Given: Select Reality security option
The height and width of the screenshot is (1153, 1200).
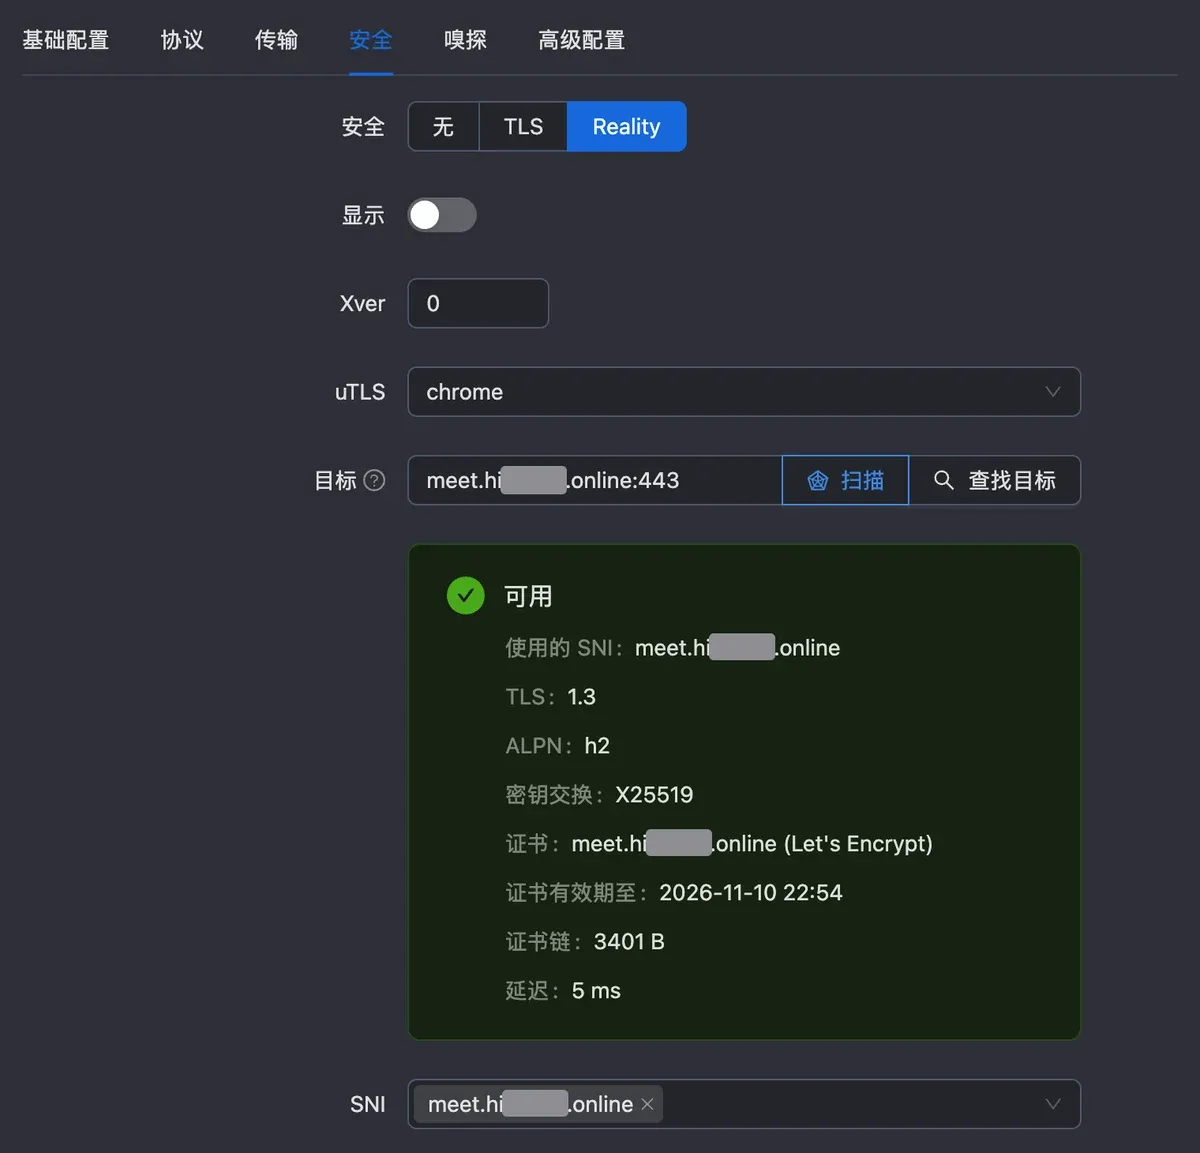Looking at the screenshot, I should pyautogui.click(x=626, y=127).
